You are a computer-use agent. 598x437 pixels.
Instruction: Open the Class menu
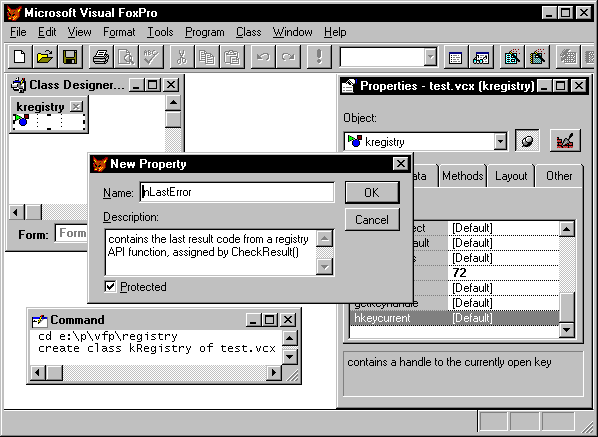[x=248, y=32]
